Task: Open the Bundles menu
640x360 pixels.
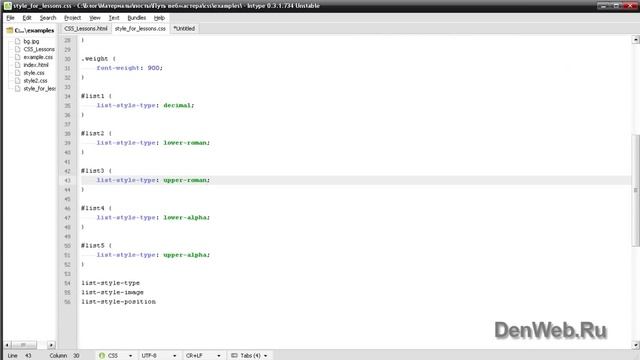Action: (x=137, y=18)
